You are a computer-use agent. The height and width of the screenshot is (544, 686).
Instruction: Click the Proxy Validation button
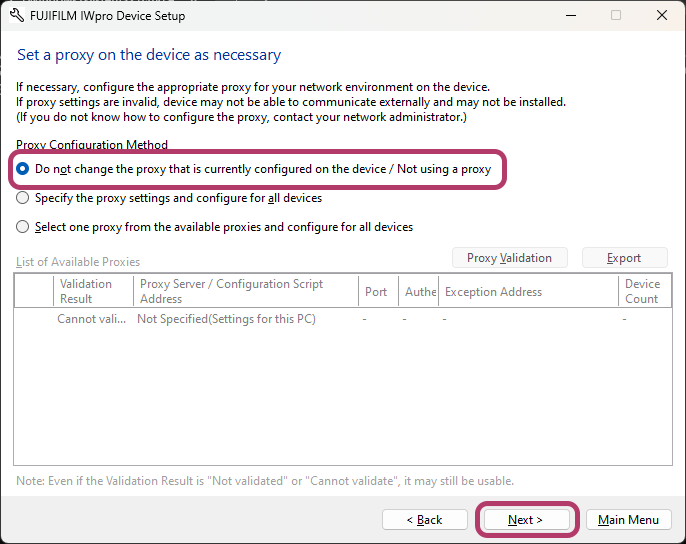pyautogui.click(x=510, y=258)
